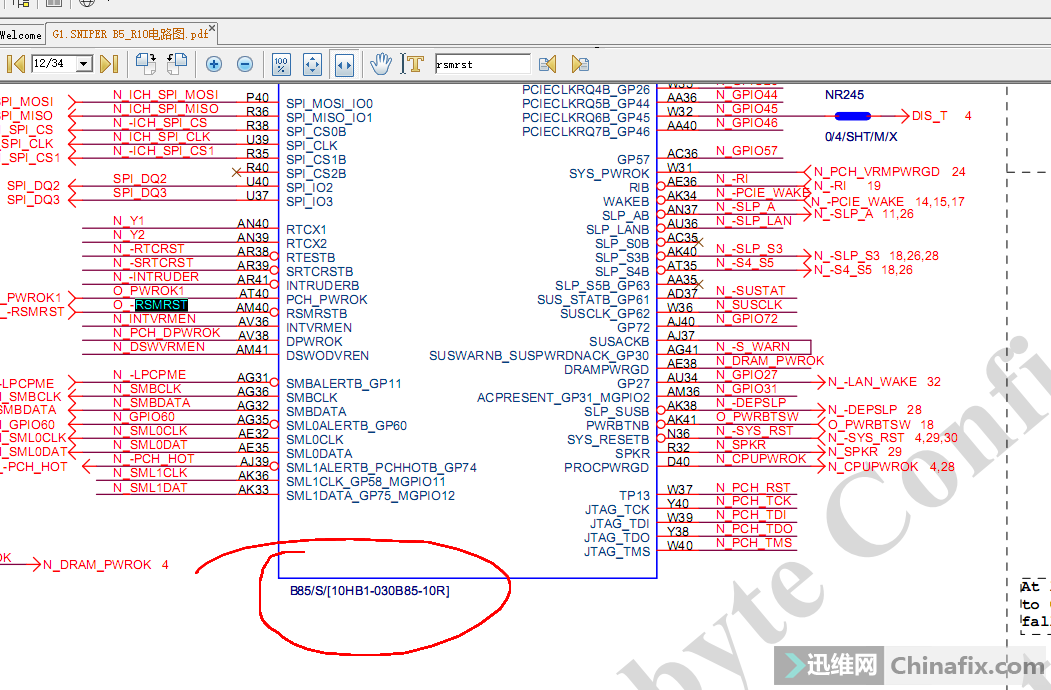Find previous search result

click(547, 64)
